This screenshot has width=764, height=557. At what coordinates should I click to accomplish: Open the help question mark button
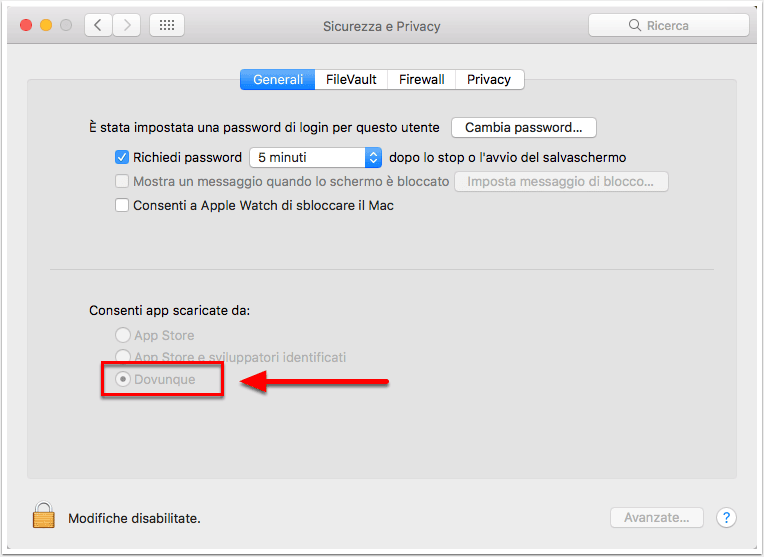tap(726, 518)
